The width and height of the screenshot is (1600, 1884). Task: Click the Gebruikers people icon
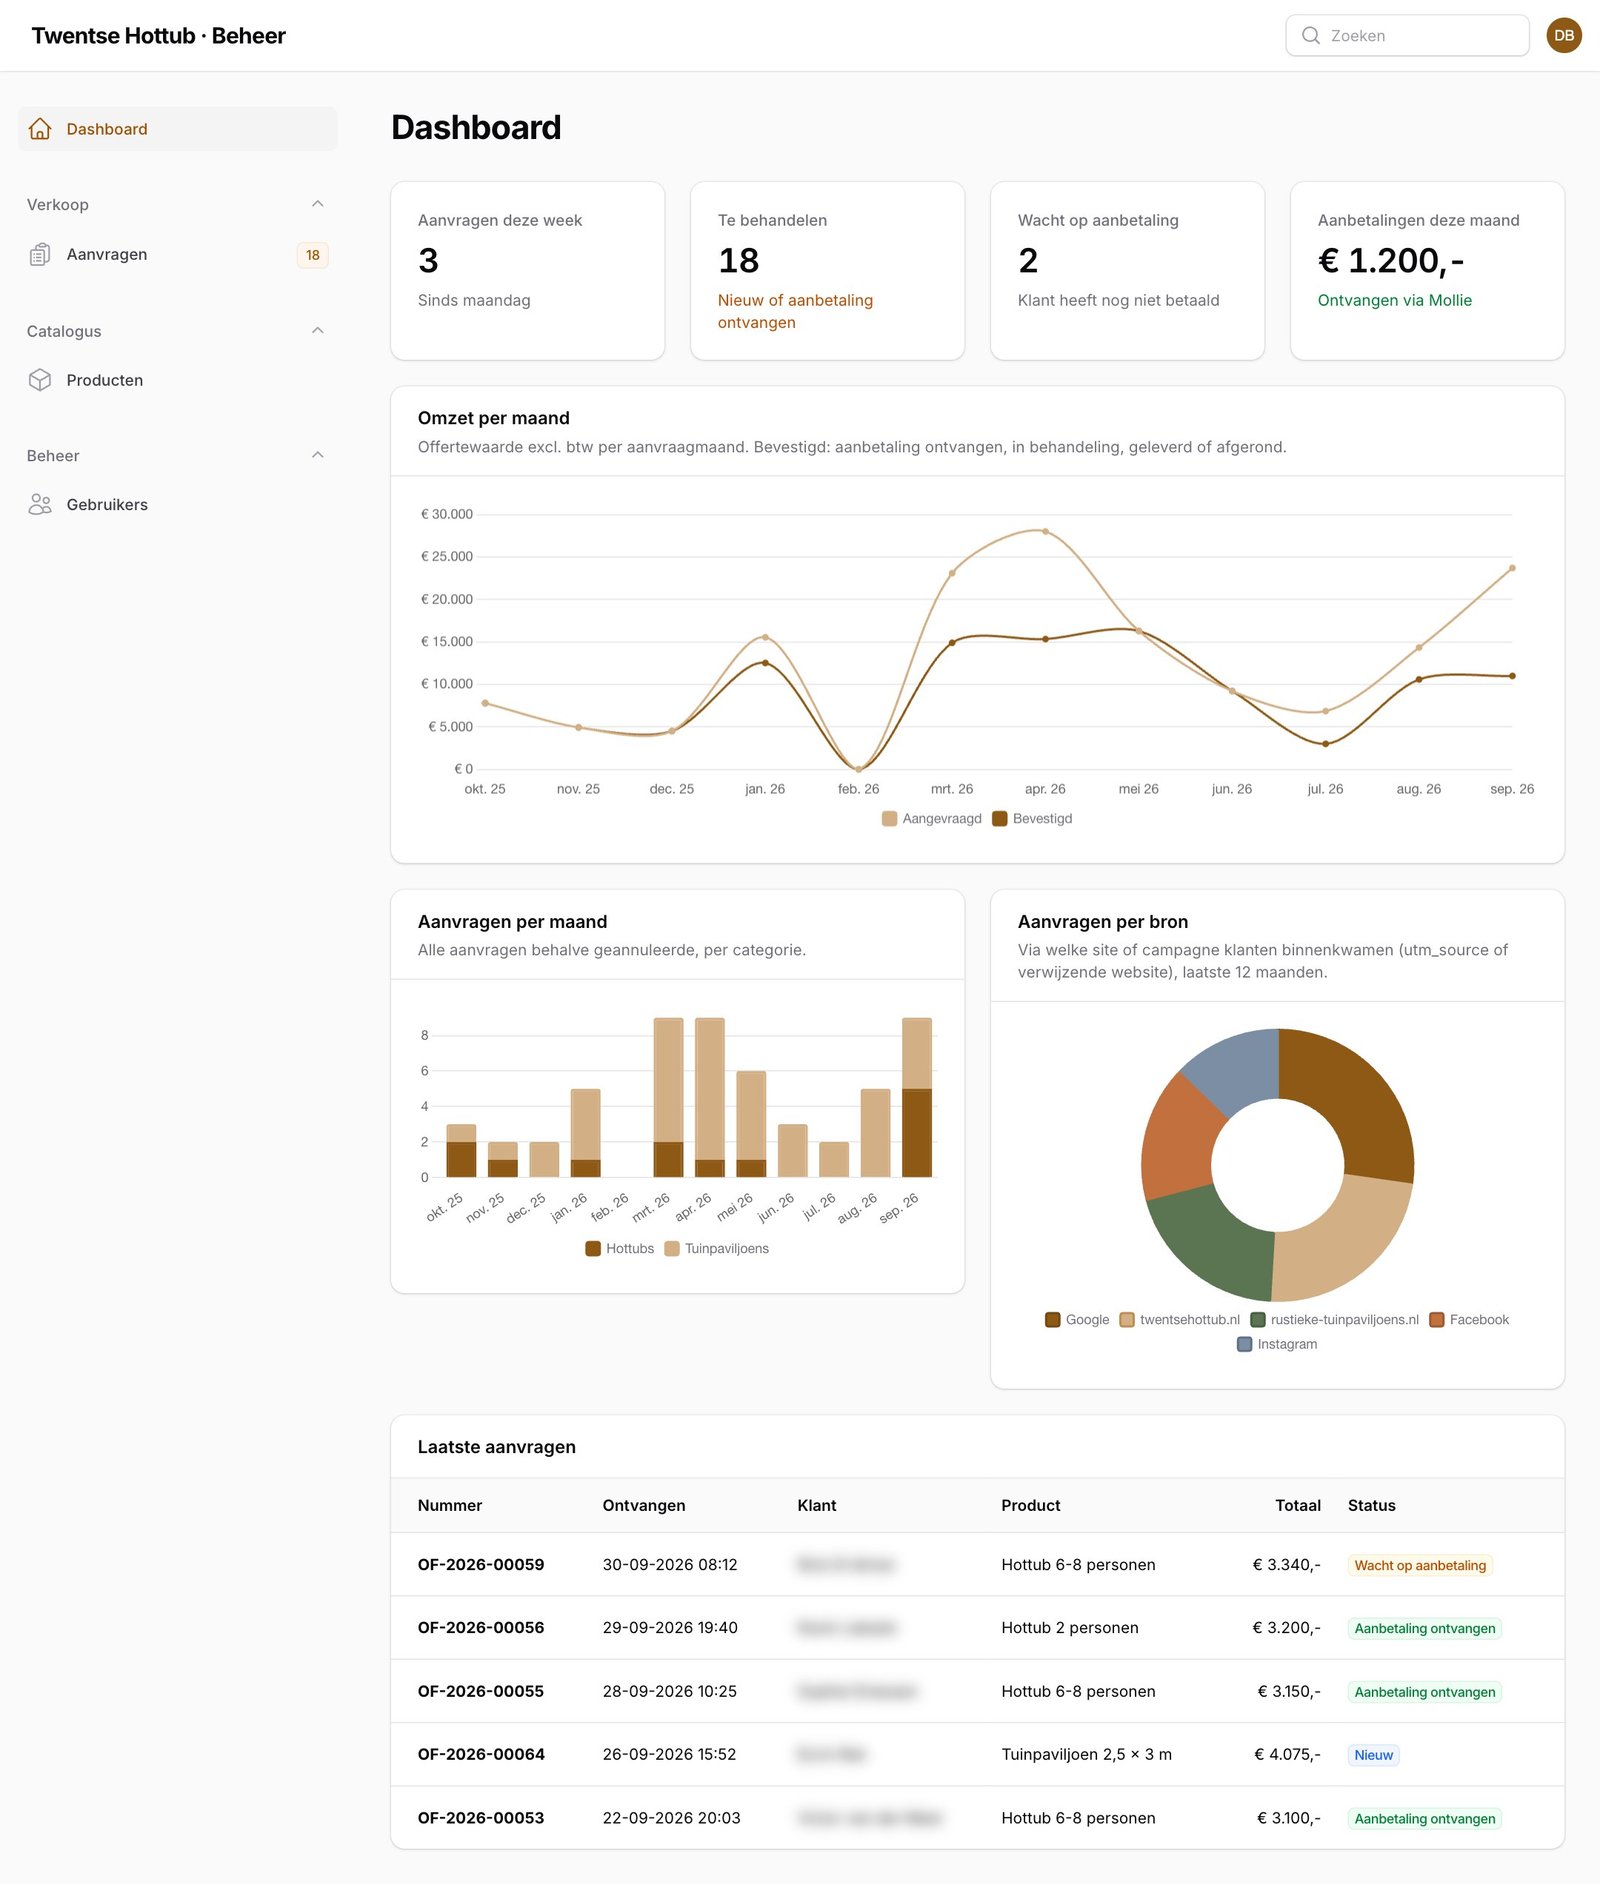point(40,504)
